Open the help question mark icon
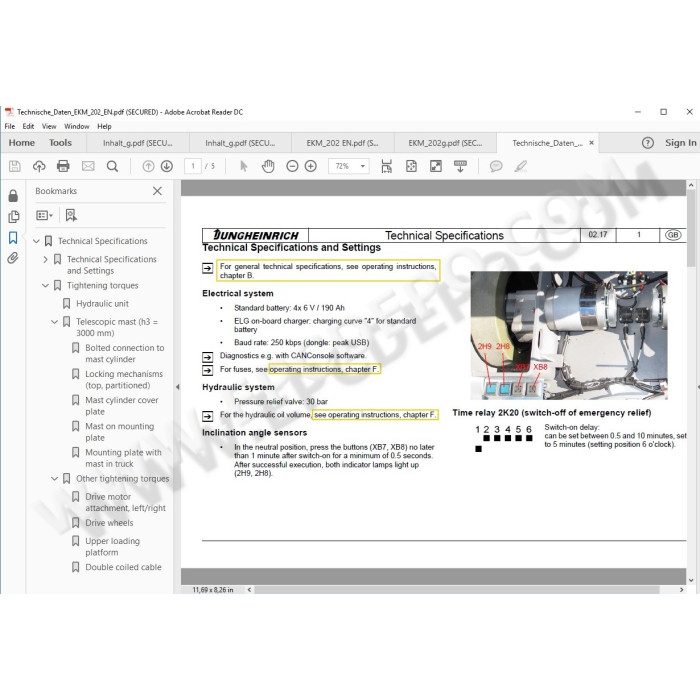The width and height of the screenshot is (700, 700). point(647,143)
